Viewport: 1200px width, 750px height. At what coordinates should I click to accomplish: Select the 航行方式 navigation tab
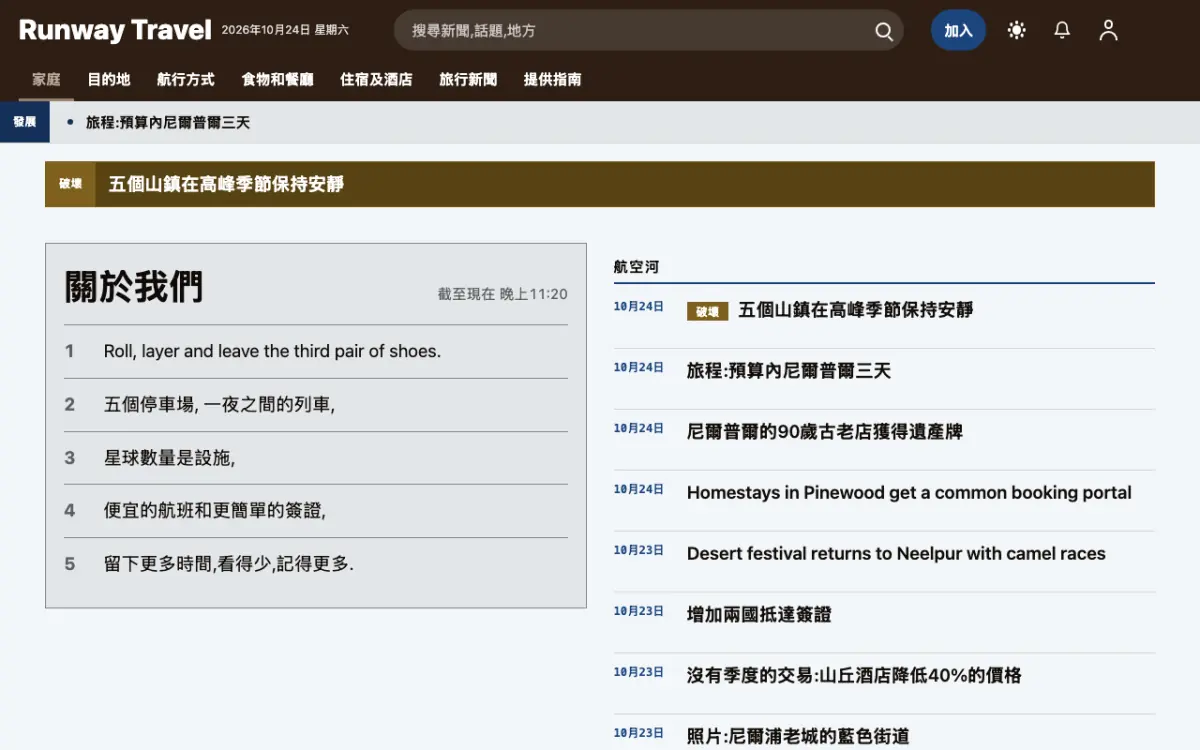pos(186,80)
